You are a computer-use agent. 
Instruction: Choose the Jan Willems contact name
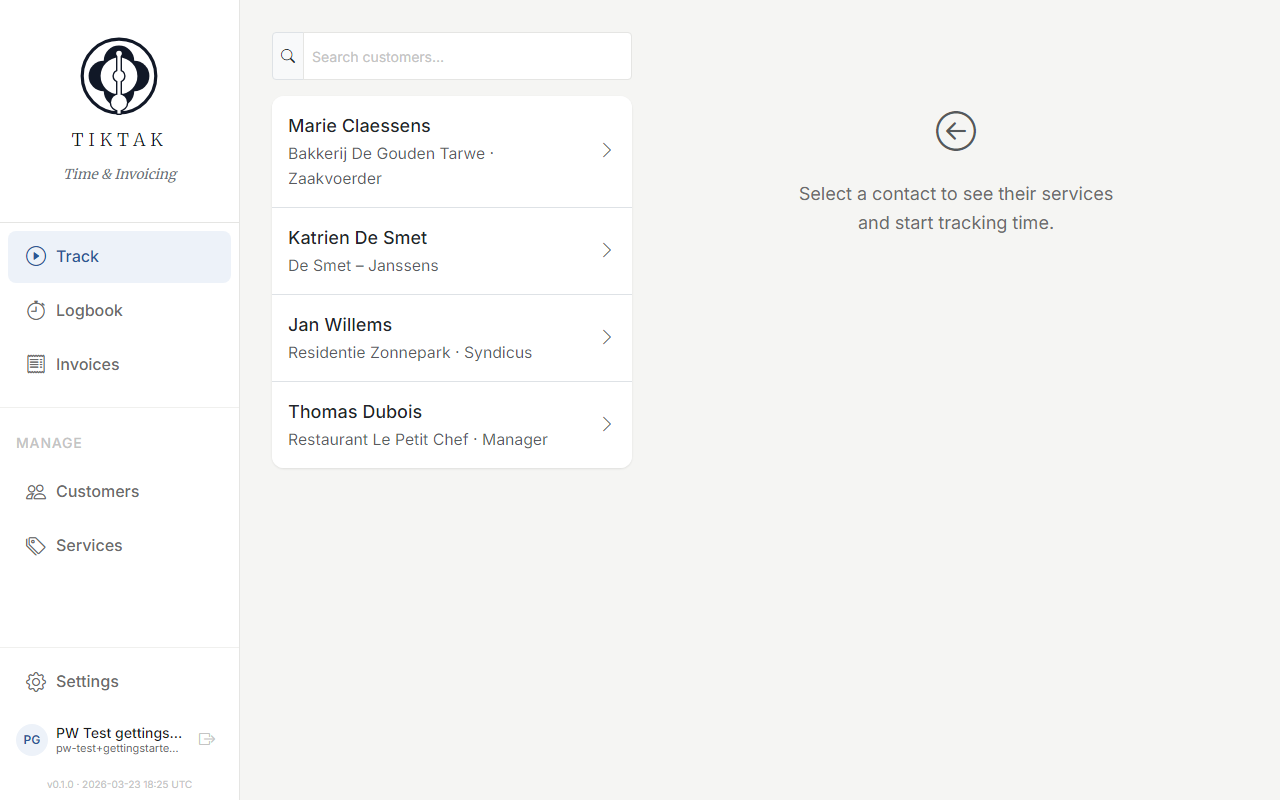pos(340,325)
